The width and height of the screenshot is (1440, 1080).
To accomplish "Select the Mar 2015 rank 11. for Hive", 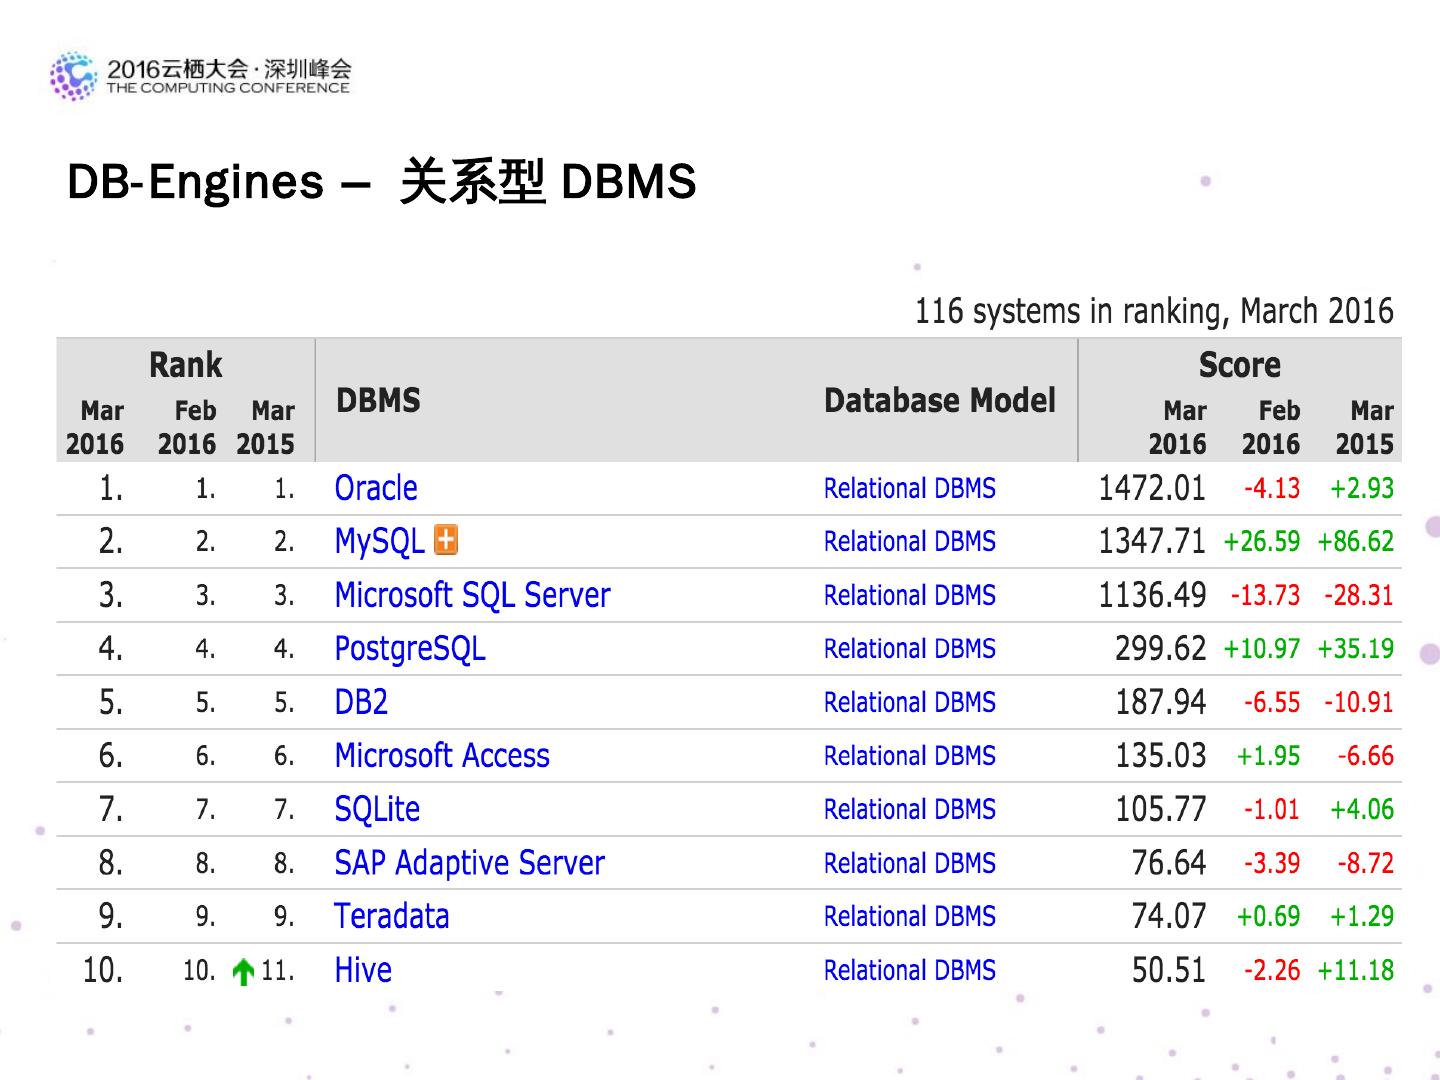I will click(x=278, y=971).
